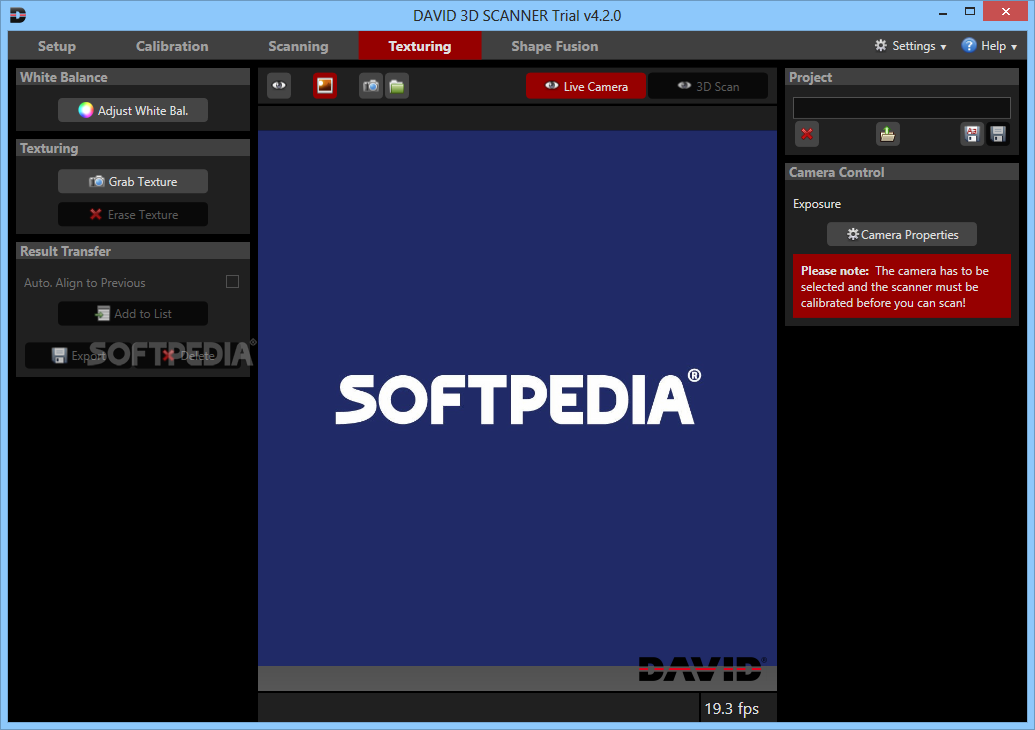1035x730 pixels.
Task: Click the 19.3 fps status readout
Action: 731,709
